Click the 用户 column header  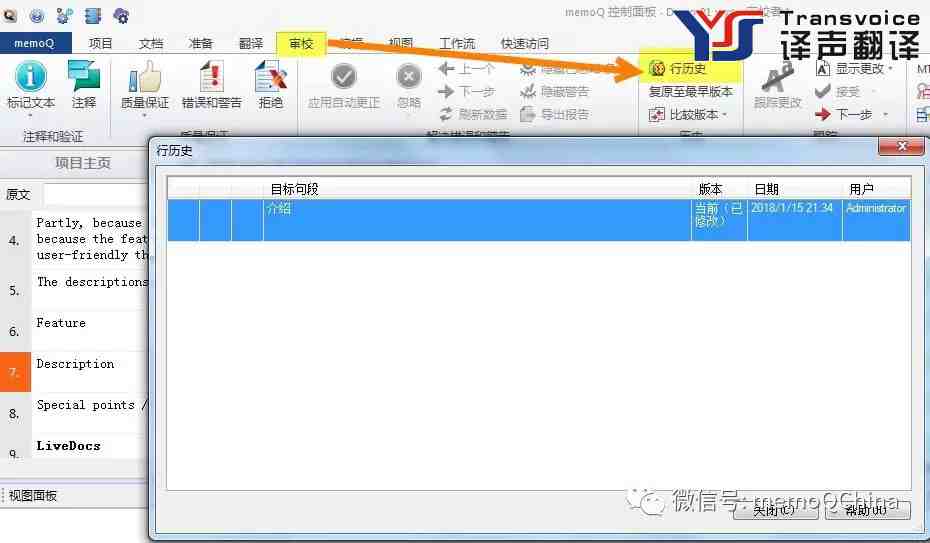tap(877, 189)
